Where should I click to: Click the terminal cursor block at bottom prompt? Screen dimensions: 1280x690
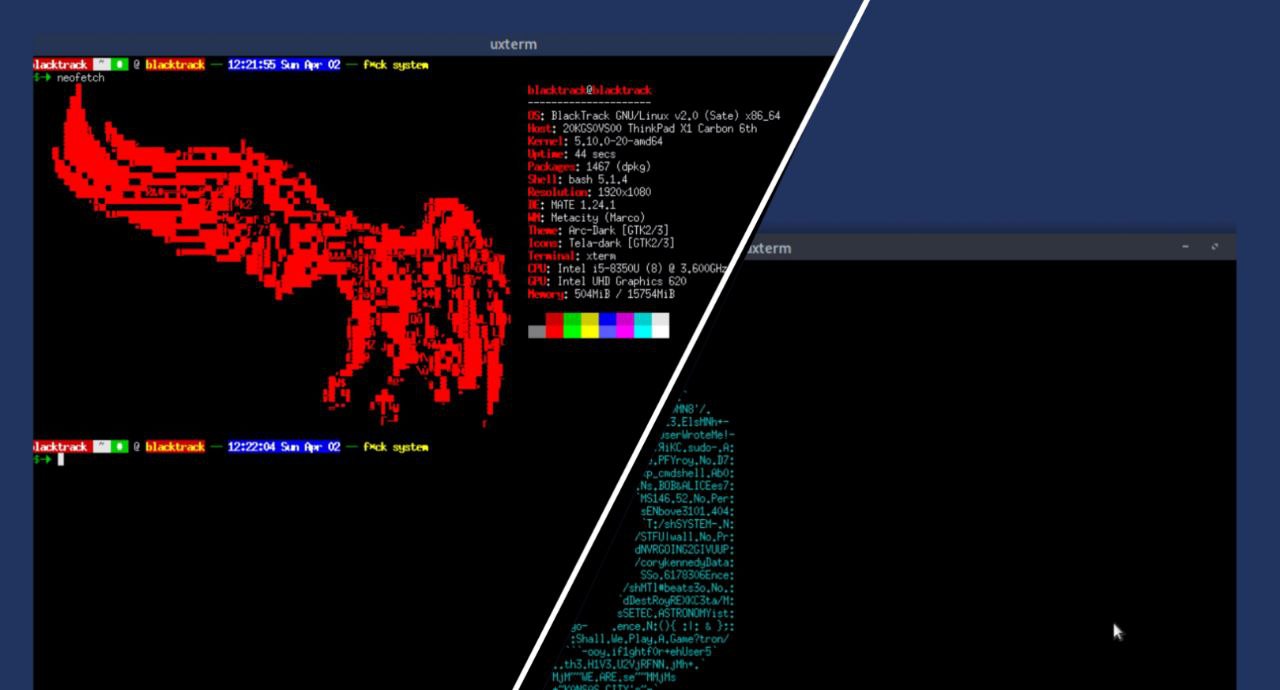point(60,460)
